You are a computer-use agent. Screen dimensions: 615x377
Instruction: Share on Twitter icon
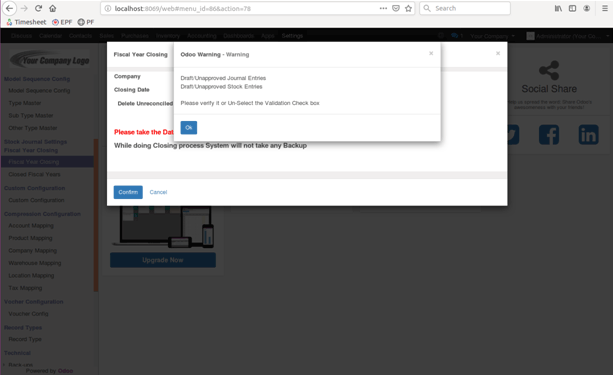point(513,135)
